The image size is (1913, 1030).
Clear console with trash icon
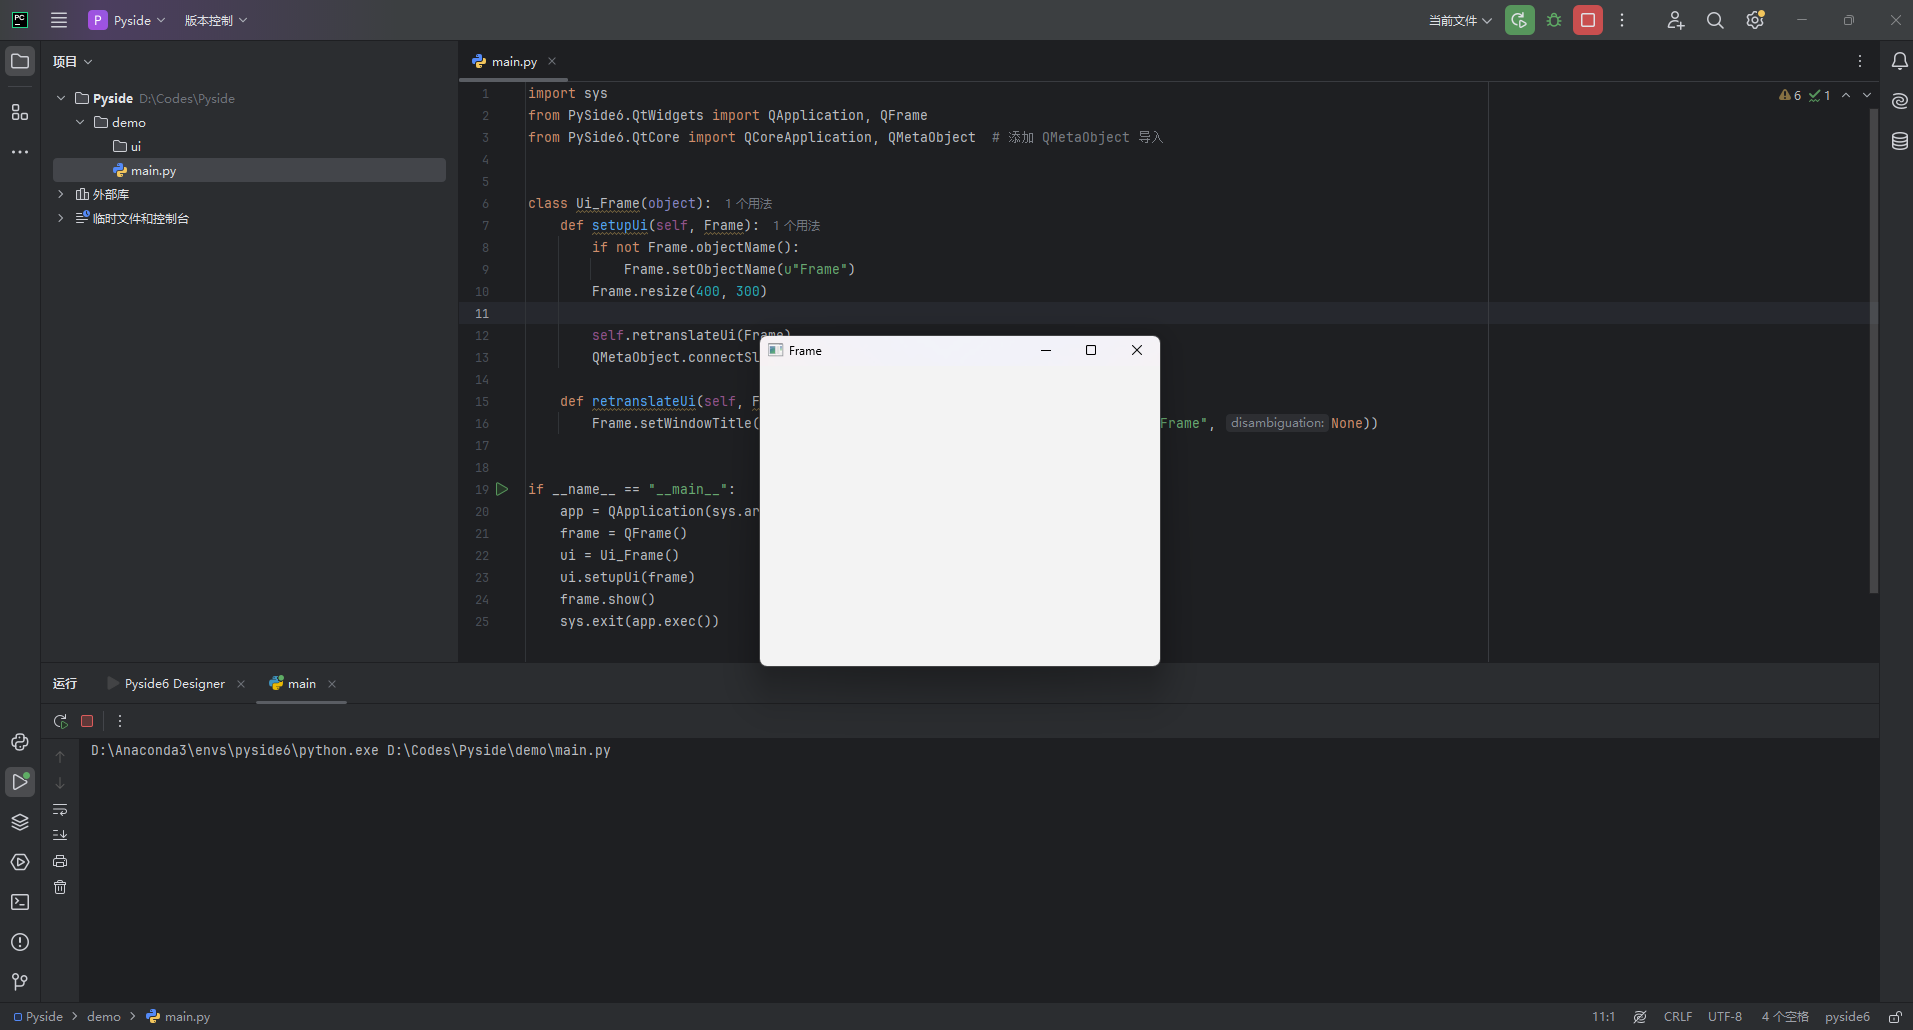click(x=60, y=887)
